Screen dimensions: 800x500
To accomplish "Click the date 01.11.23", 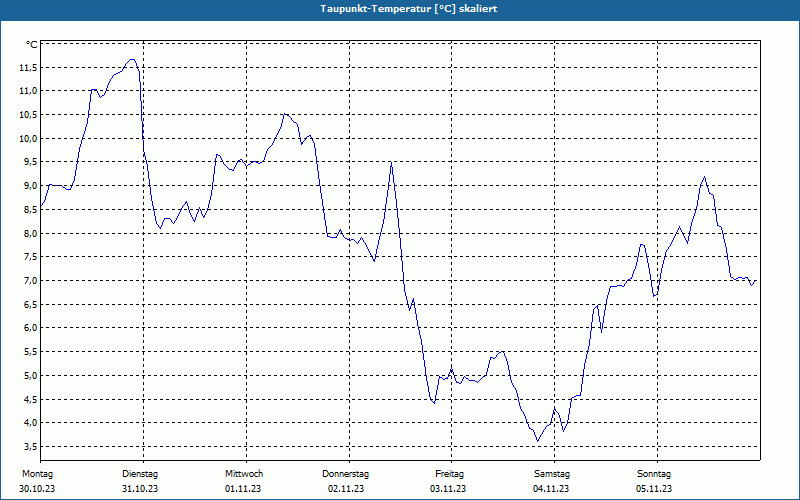I will click(243, 489).
